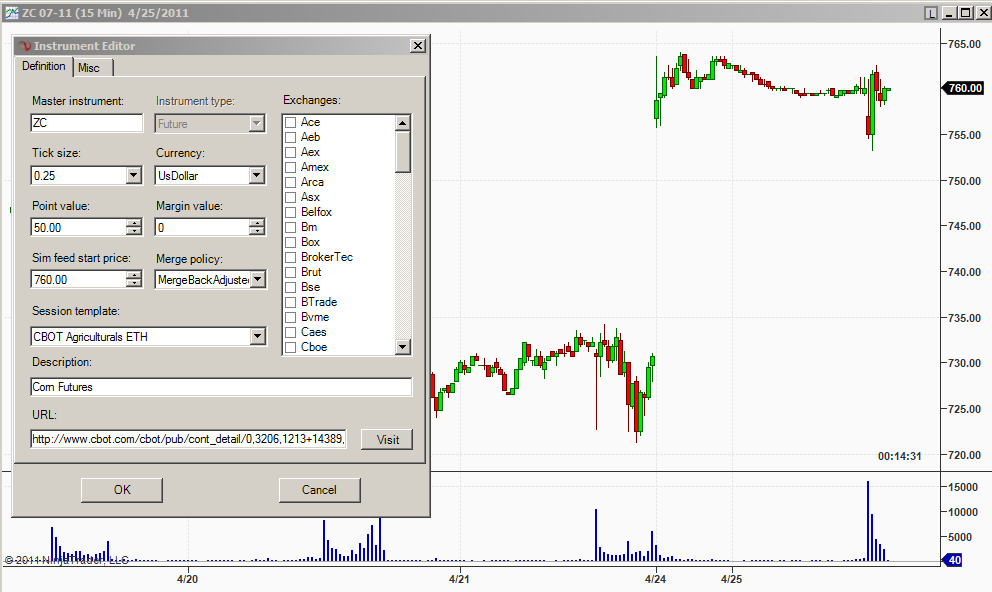Click the 4/20 date label on time axis
The width and height of the screenshot is (992, 592).
click(x=187, y=579)
